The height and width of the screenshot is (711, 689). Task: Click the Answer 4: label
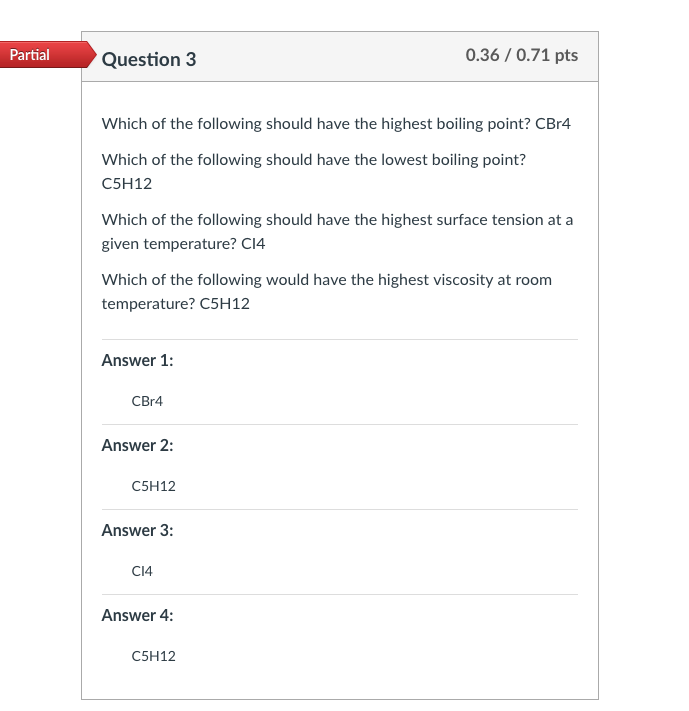[x=137, y=615]
